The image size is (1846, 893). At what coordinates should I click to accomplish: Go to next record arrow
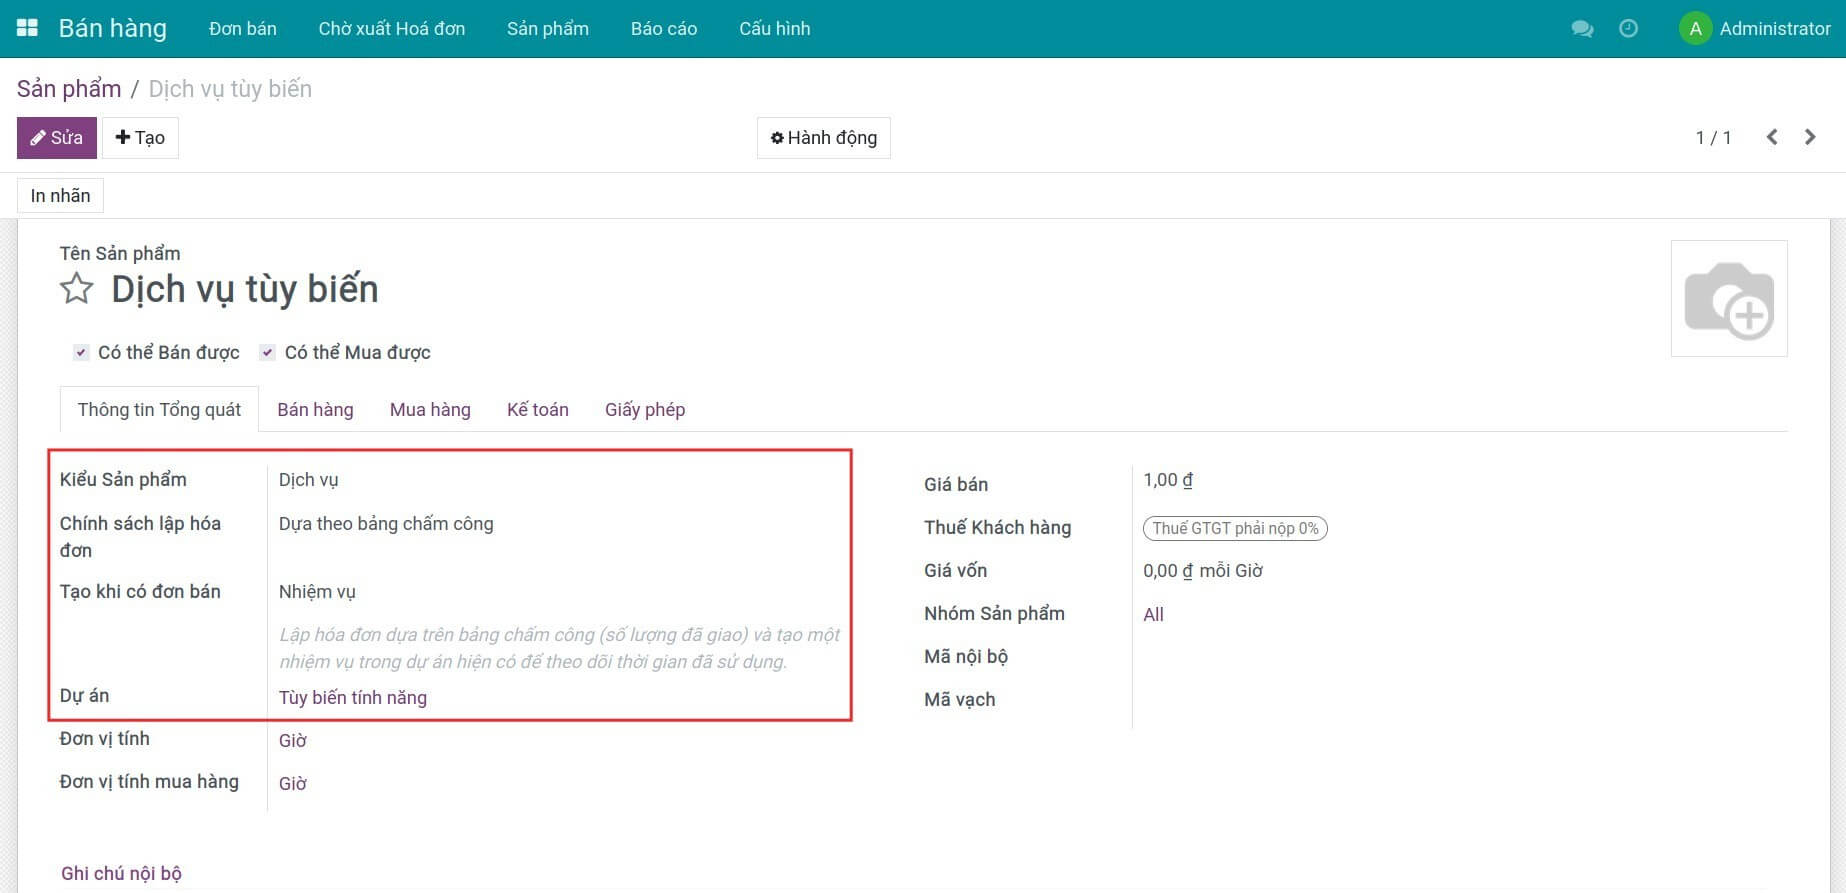click(x=1810, y=137)
